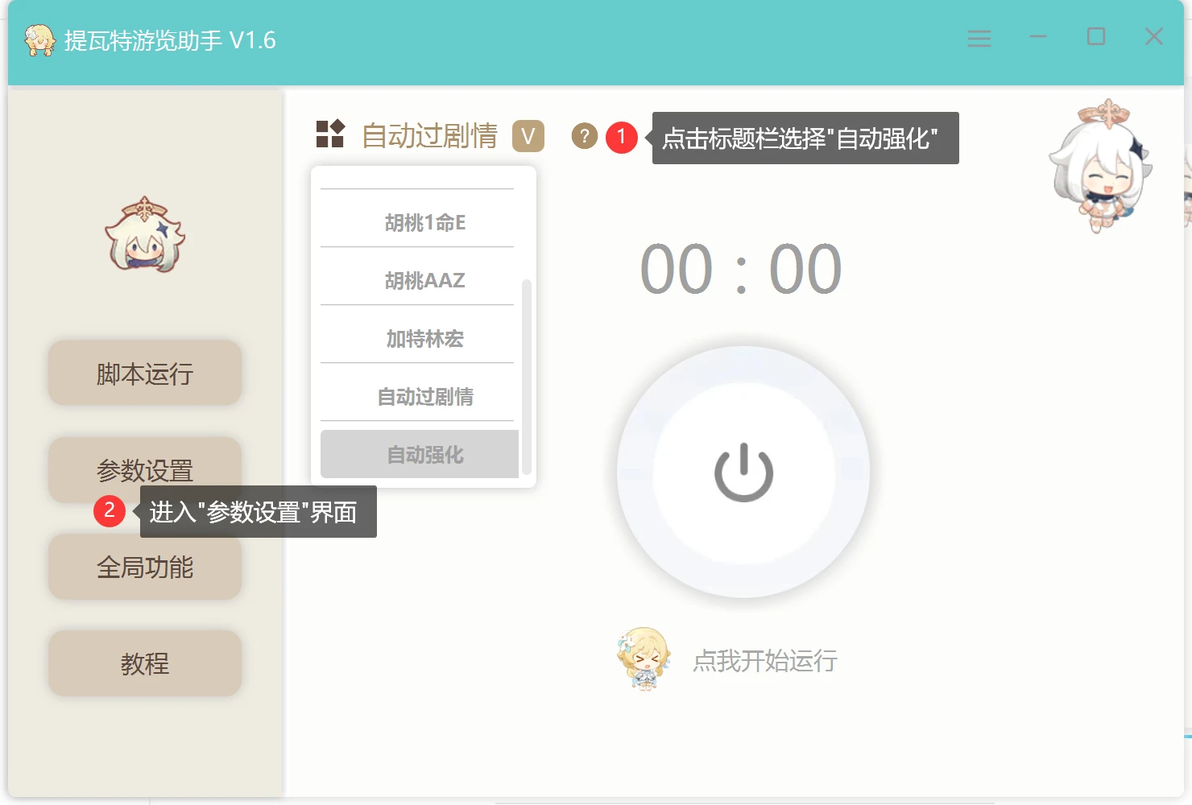Open the 教程 page

(x=145, y=663)
